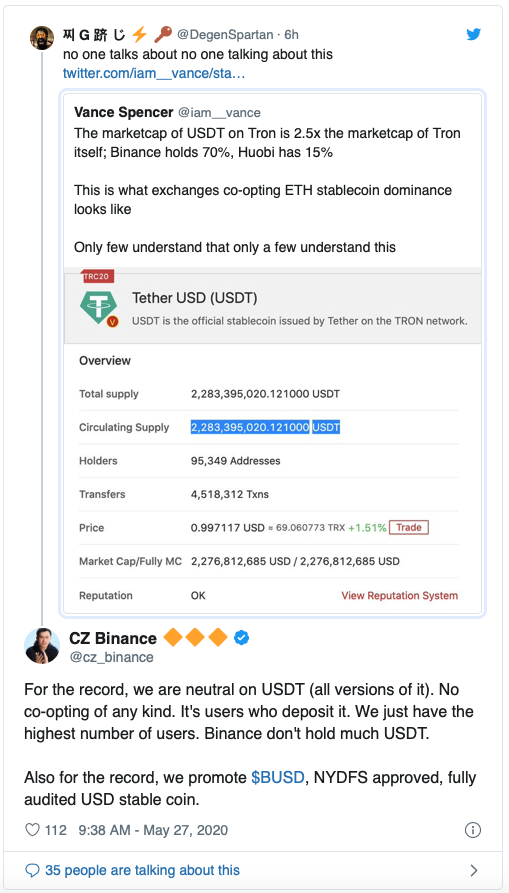
Task: Click the highlighted Circulating Supply value
Action: click(x=265, y=427)
